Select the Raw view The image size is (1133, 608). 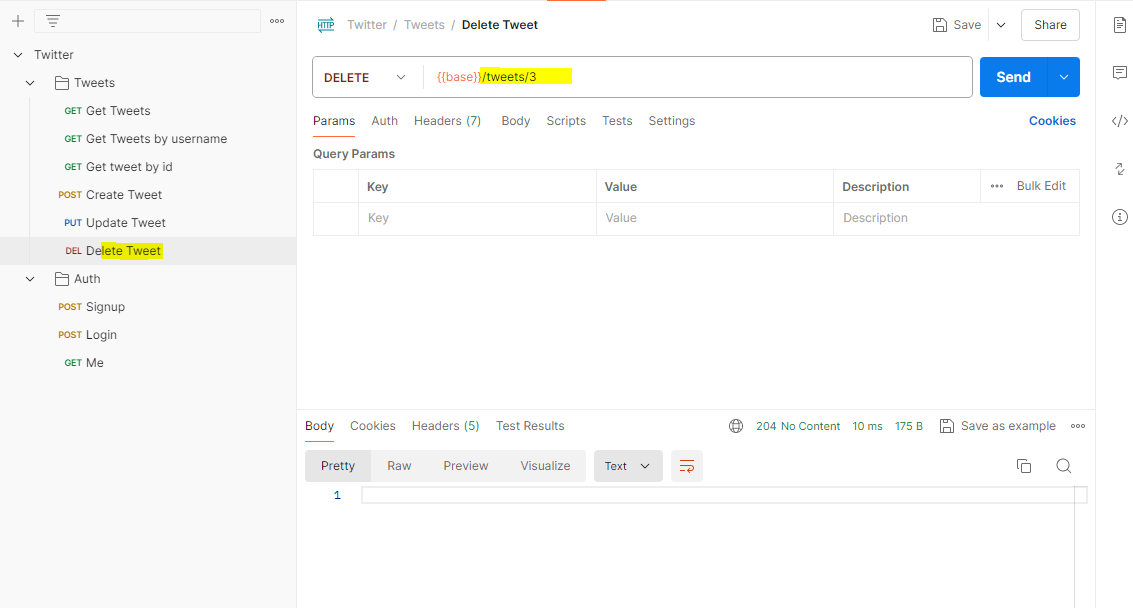399,466
